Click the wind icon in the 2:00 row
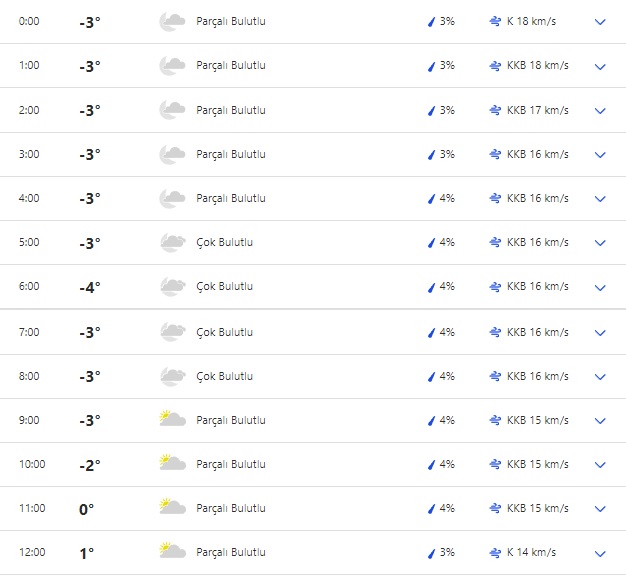 coord(495,110)
